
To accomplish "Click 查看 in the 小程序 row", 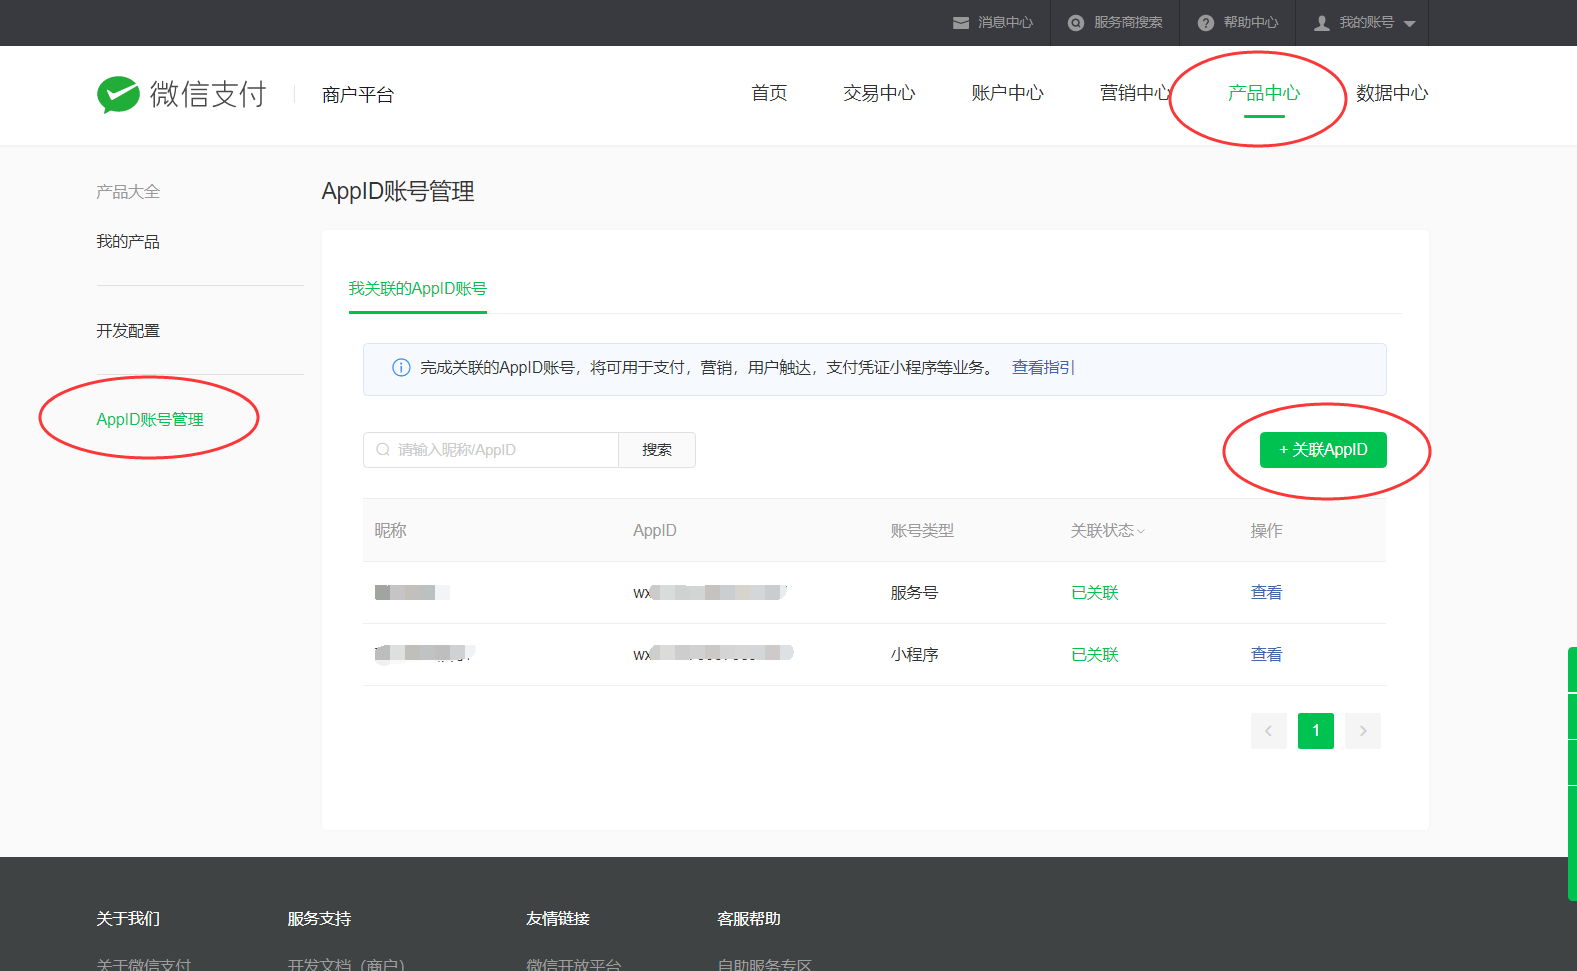I will coord(1266,655).
